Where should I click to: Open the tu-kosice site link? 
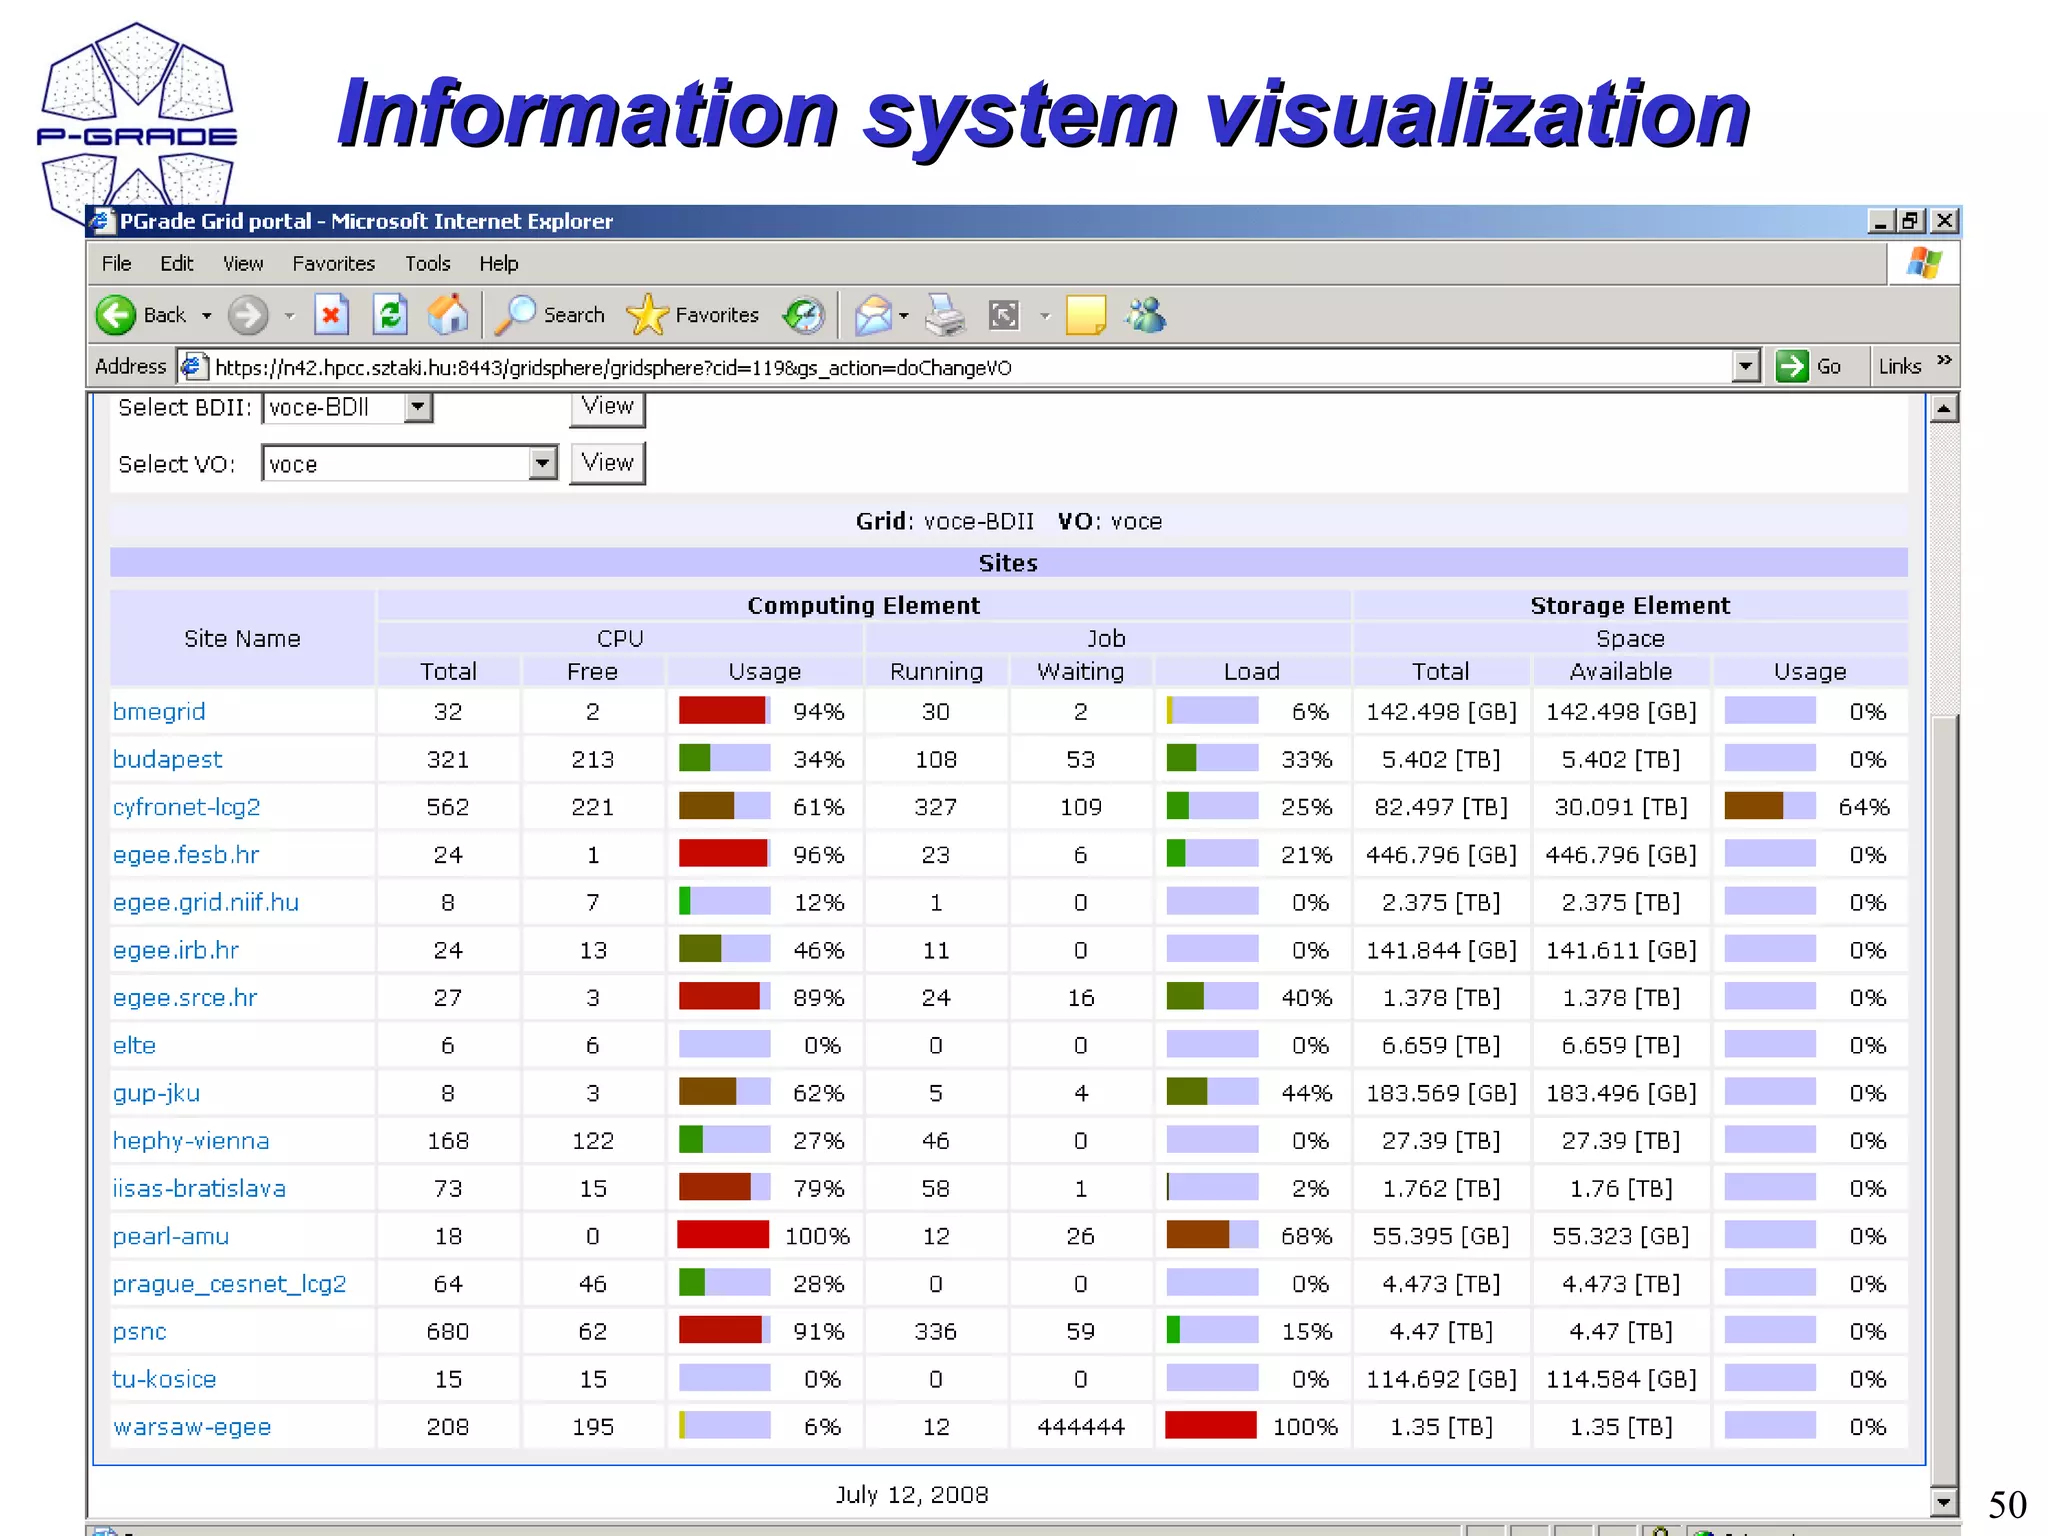[164, 1379]
